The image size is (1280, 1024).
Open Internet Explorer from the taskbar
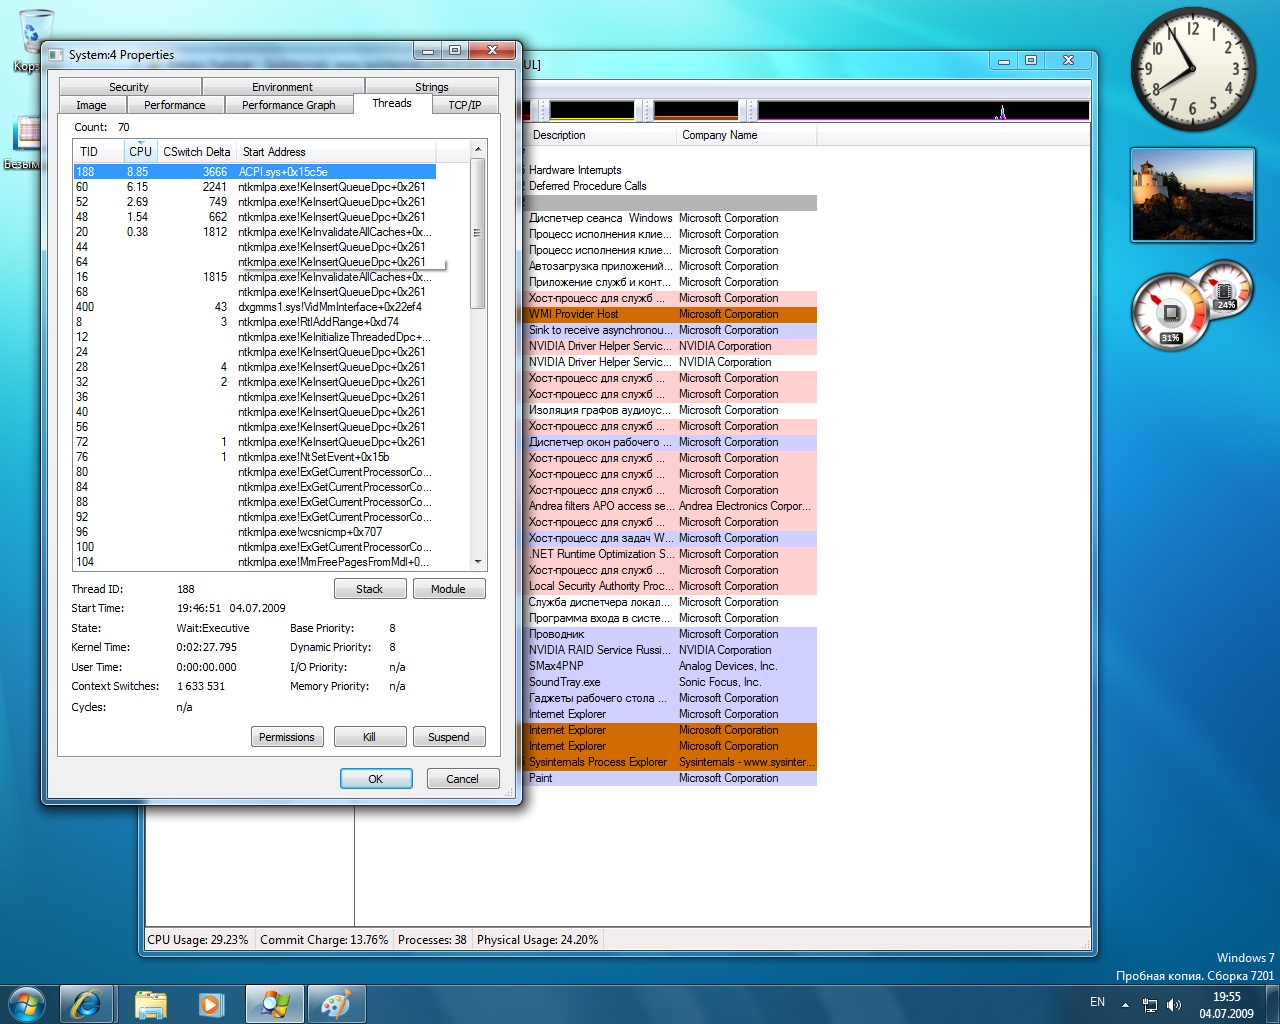tap(86, 1003)
